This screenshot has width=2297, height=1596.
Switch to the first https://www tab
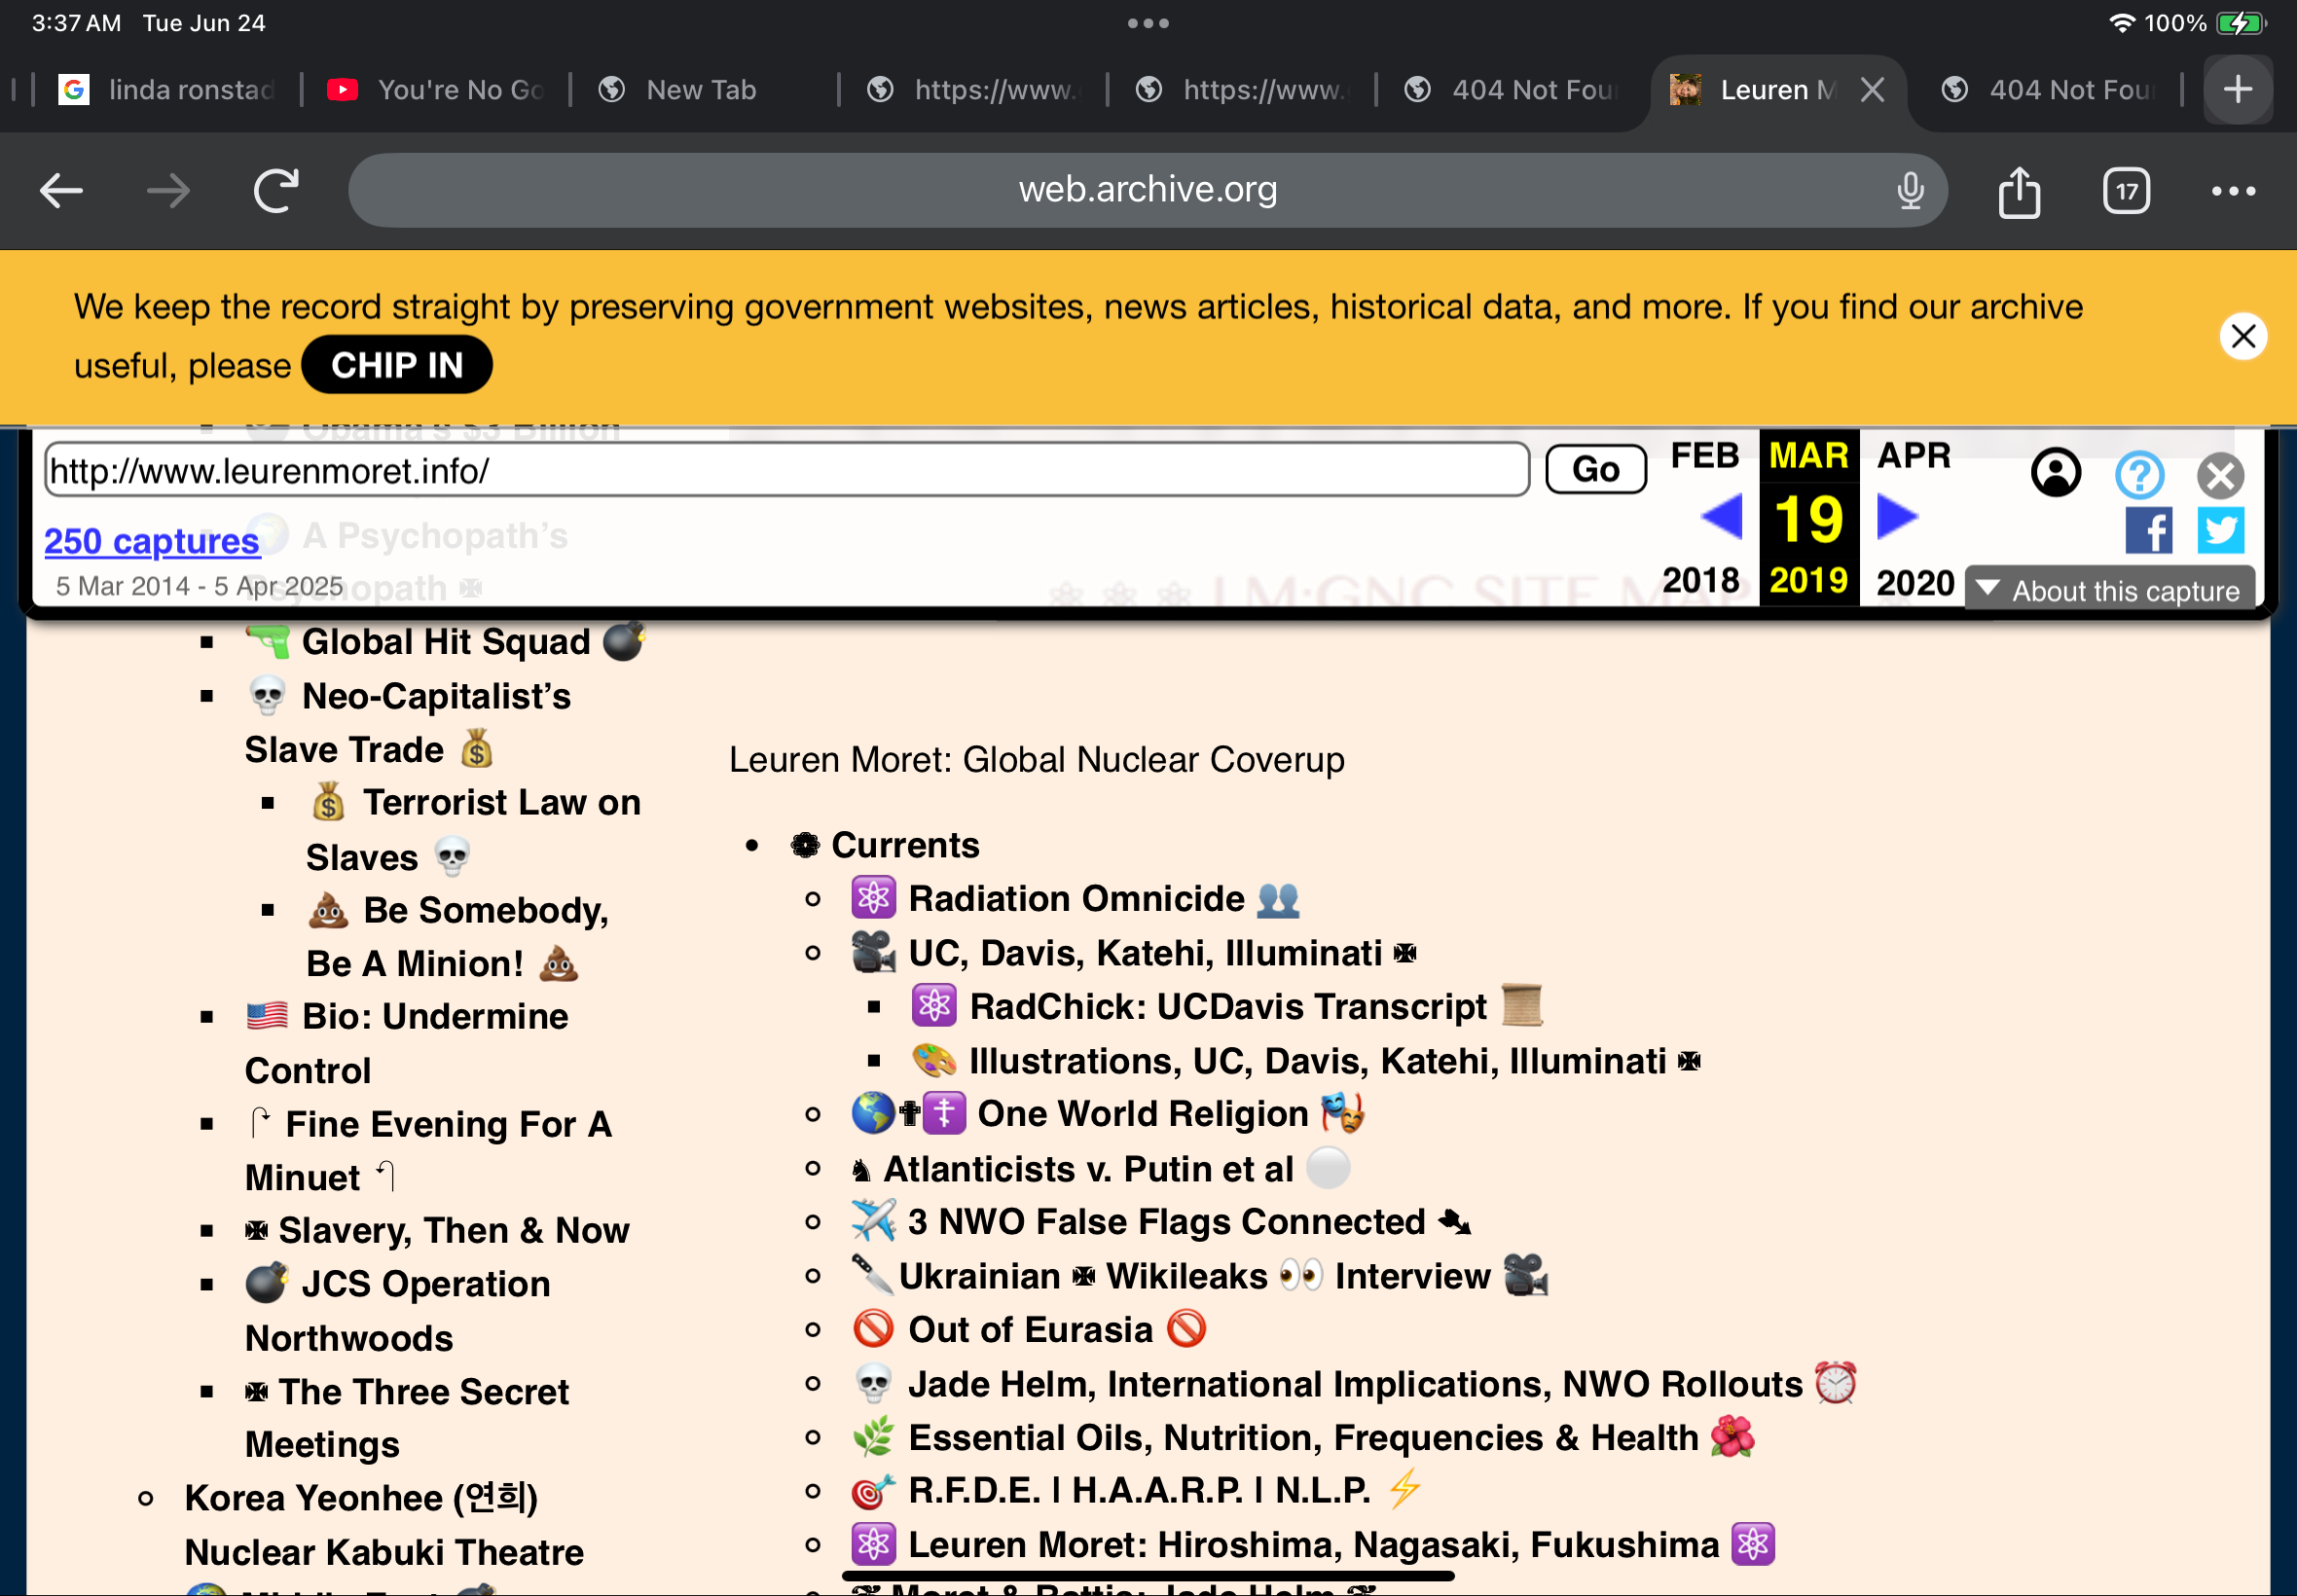click(972, 90)
